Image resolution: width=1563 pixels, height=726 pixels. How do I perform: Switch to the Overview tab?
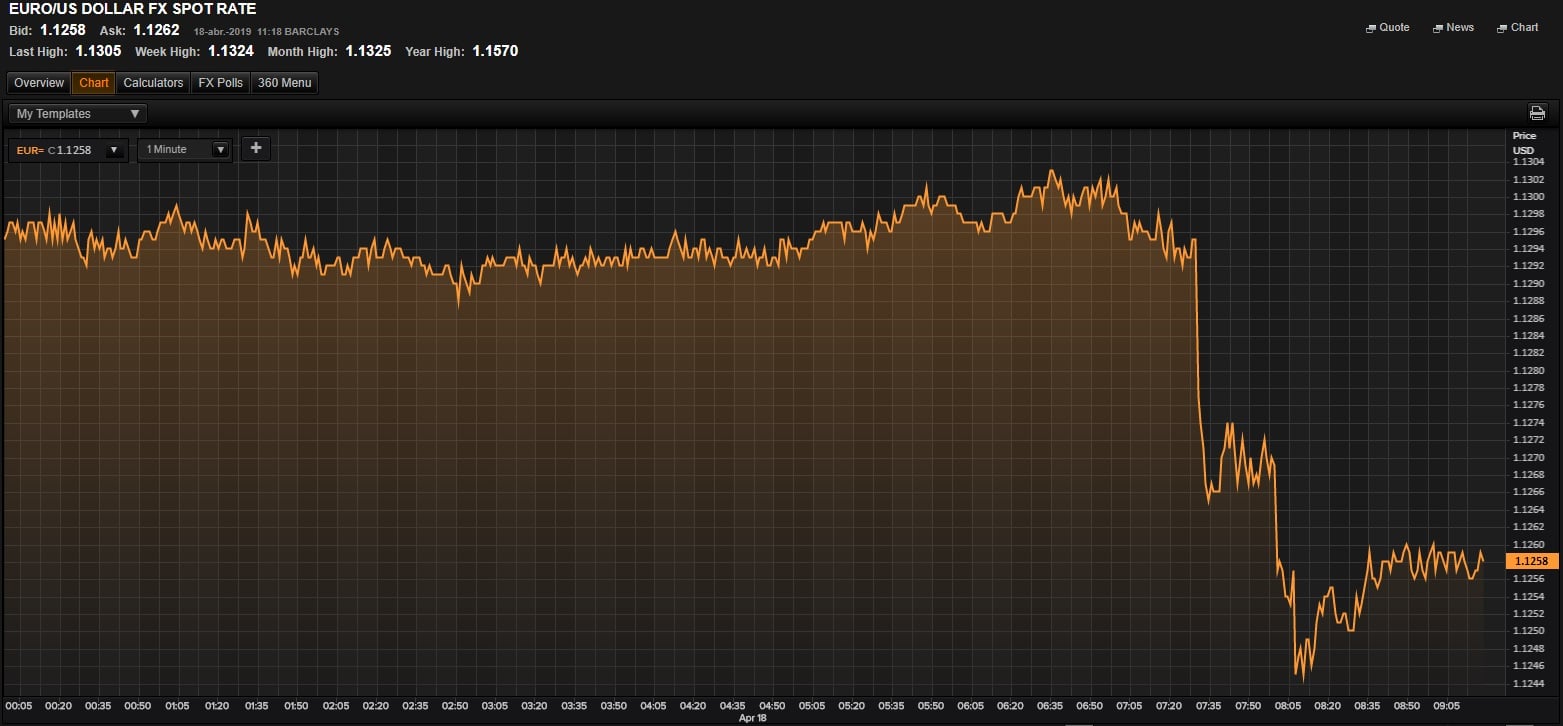(x=39, y=83)
